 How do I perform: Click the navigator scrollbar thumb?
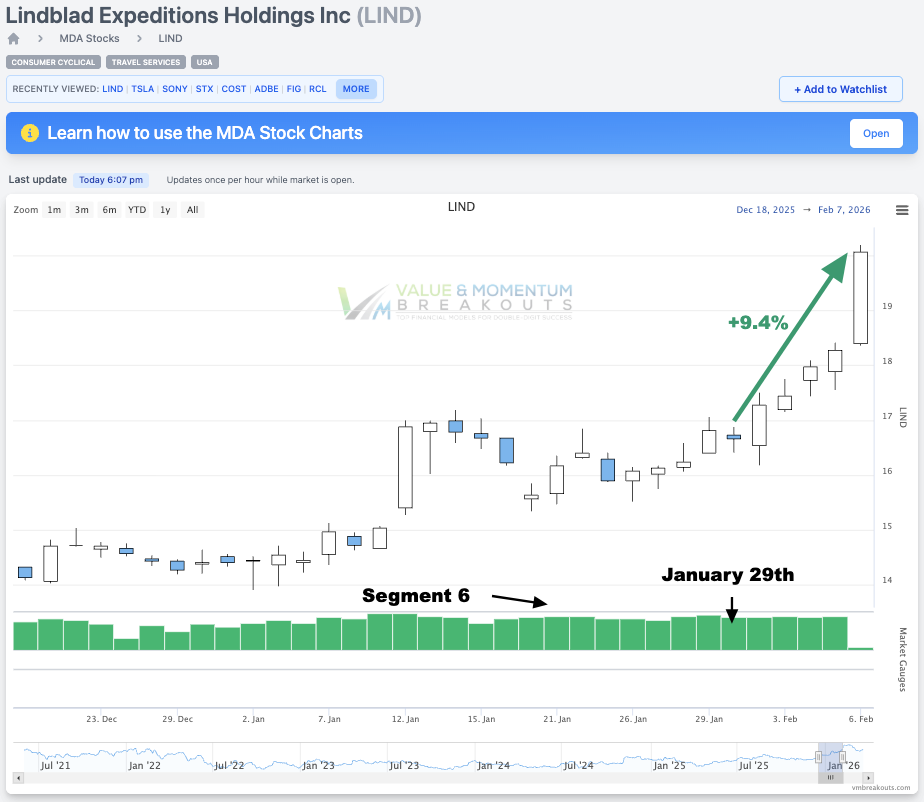[x=831, y=777]
